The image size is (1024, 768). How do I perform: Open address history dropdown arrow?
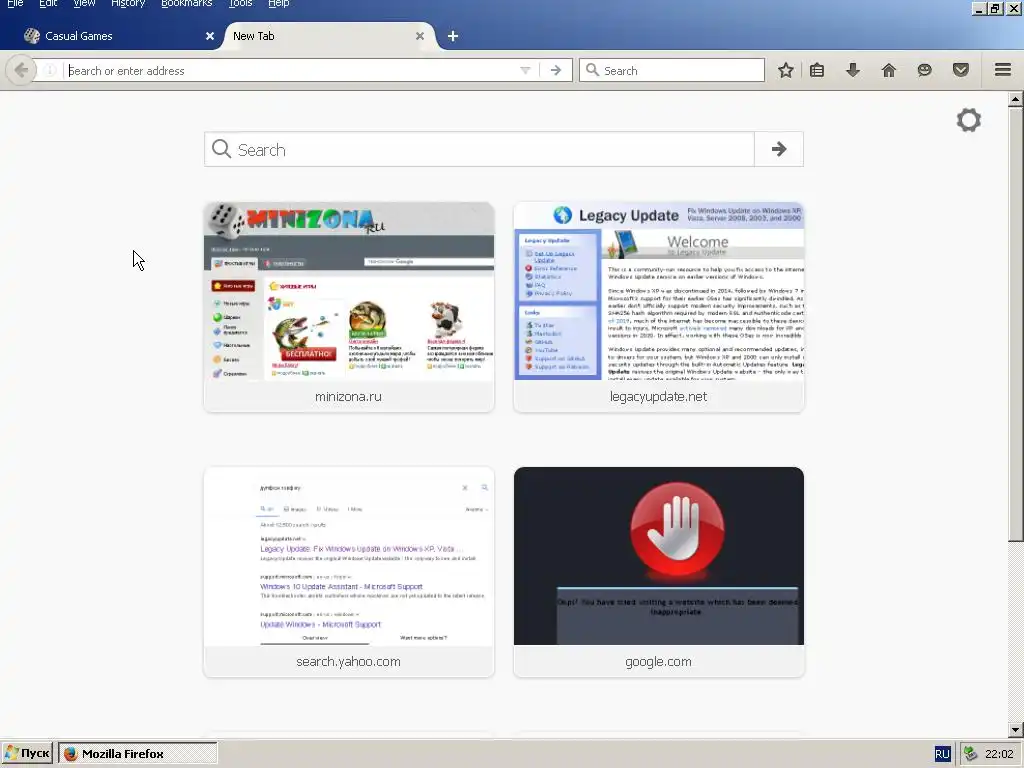pyautogui.click(x=525, y=70)
